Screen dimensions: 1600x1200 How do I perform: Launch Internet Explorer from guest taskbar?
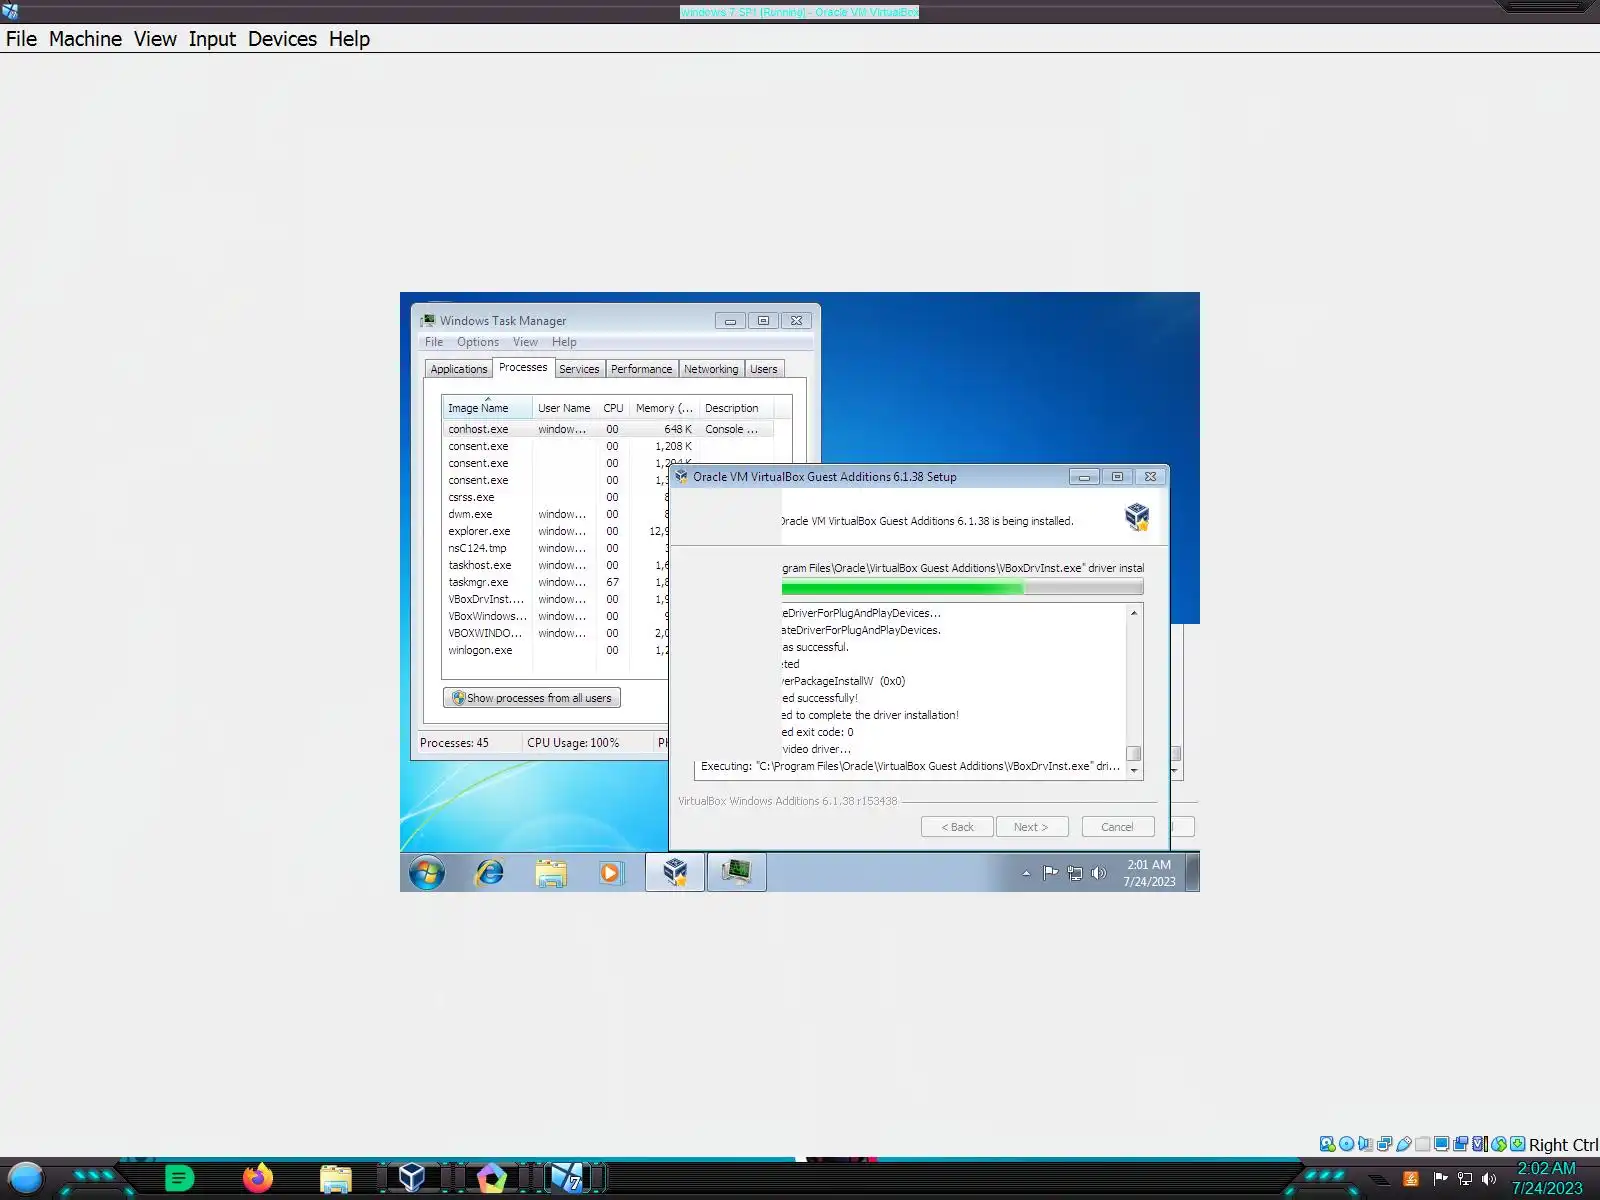(489, 873)
